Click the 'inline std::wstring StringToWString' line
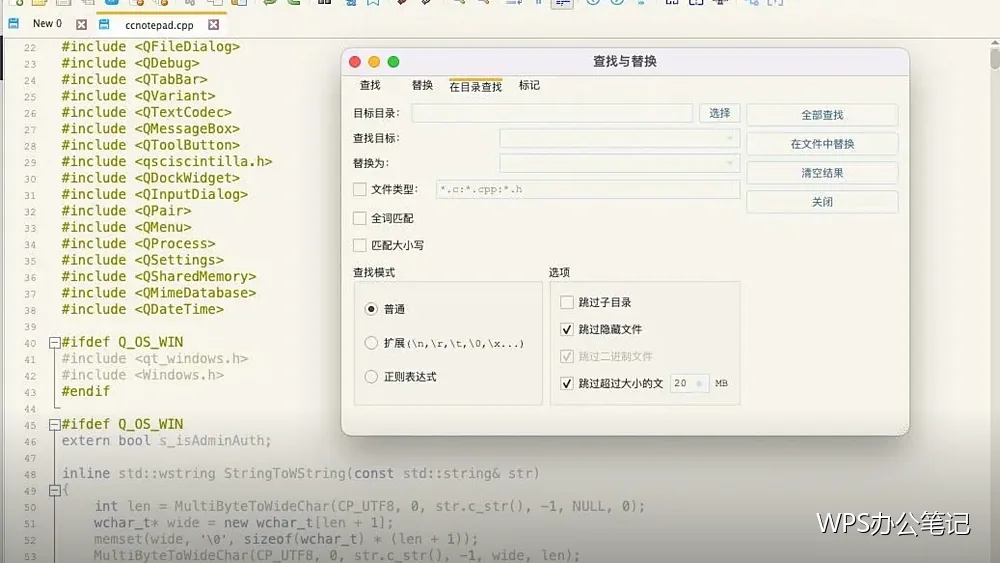This screenshot has width=1000, height=563. (301, 474)
